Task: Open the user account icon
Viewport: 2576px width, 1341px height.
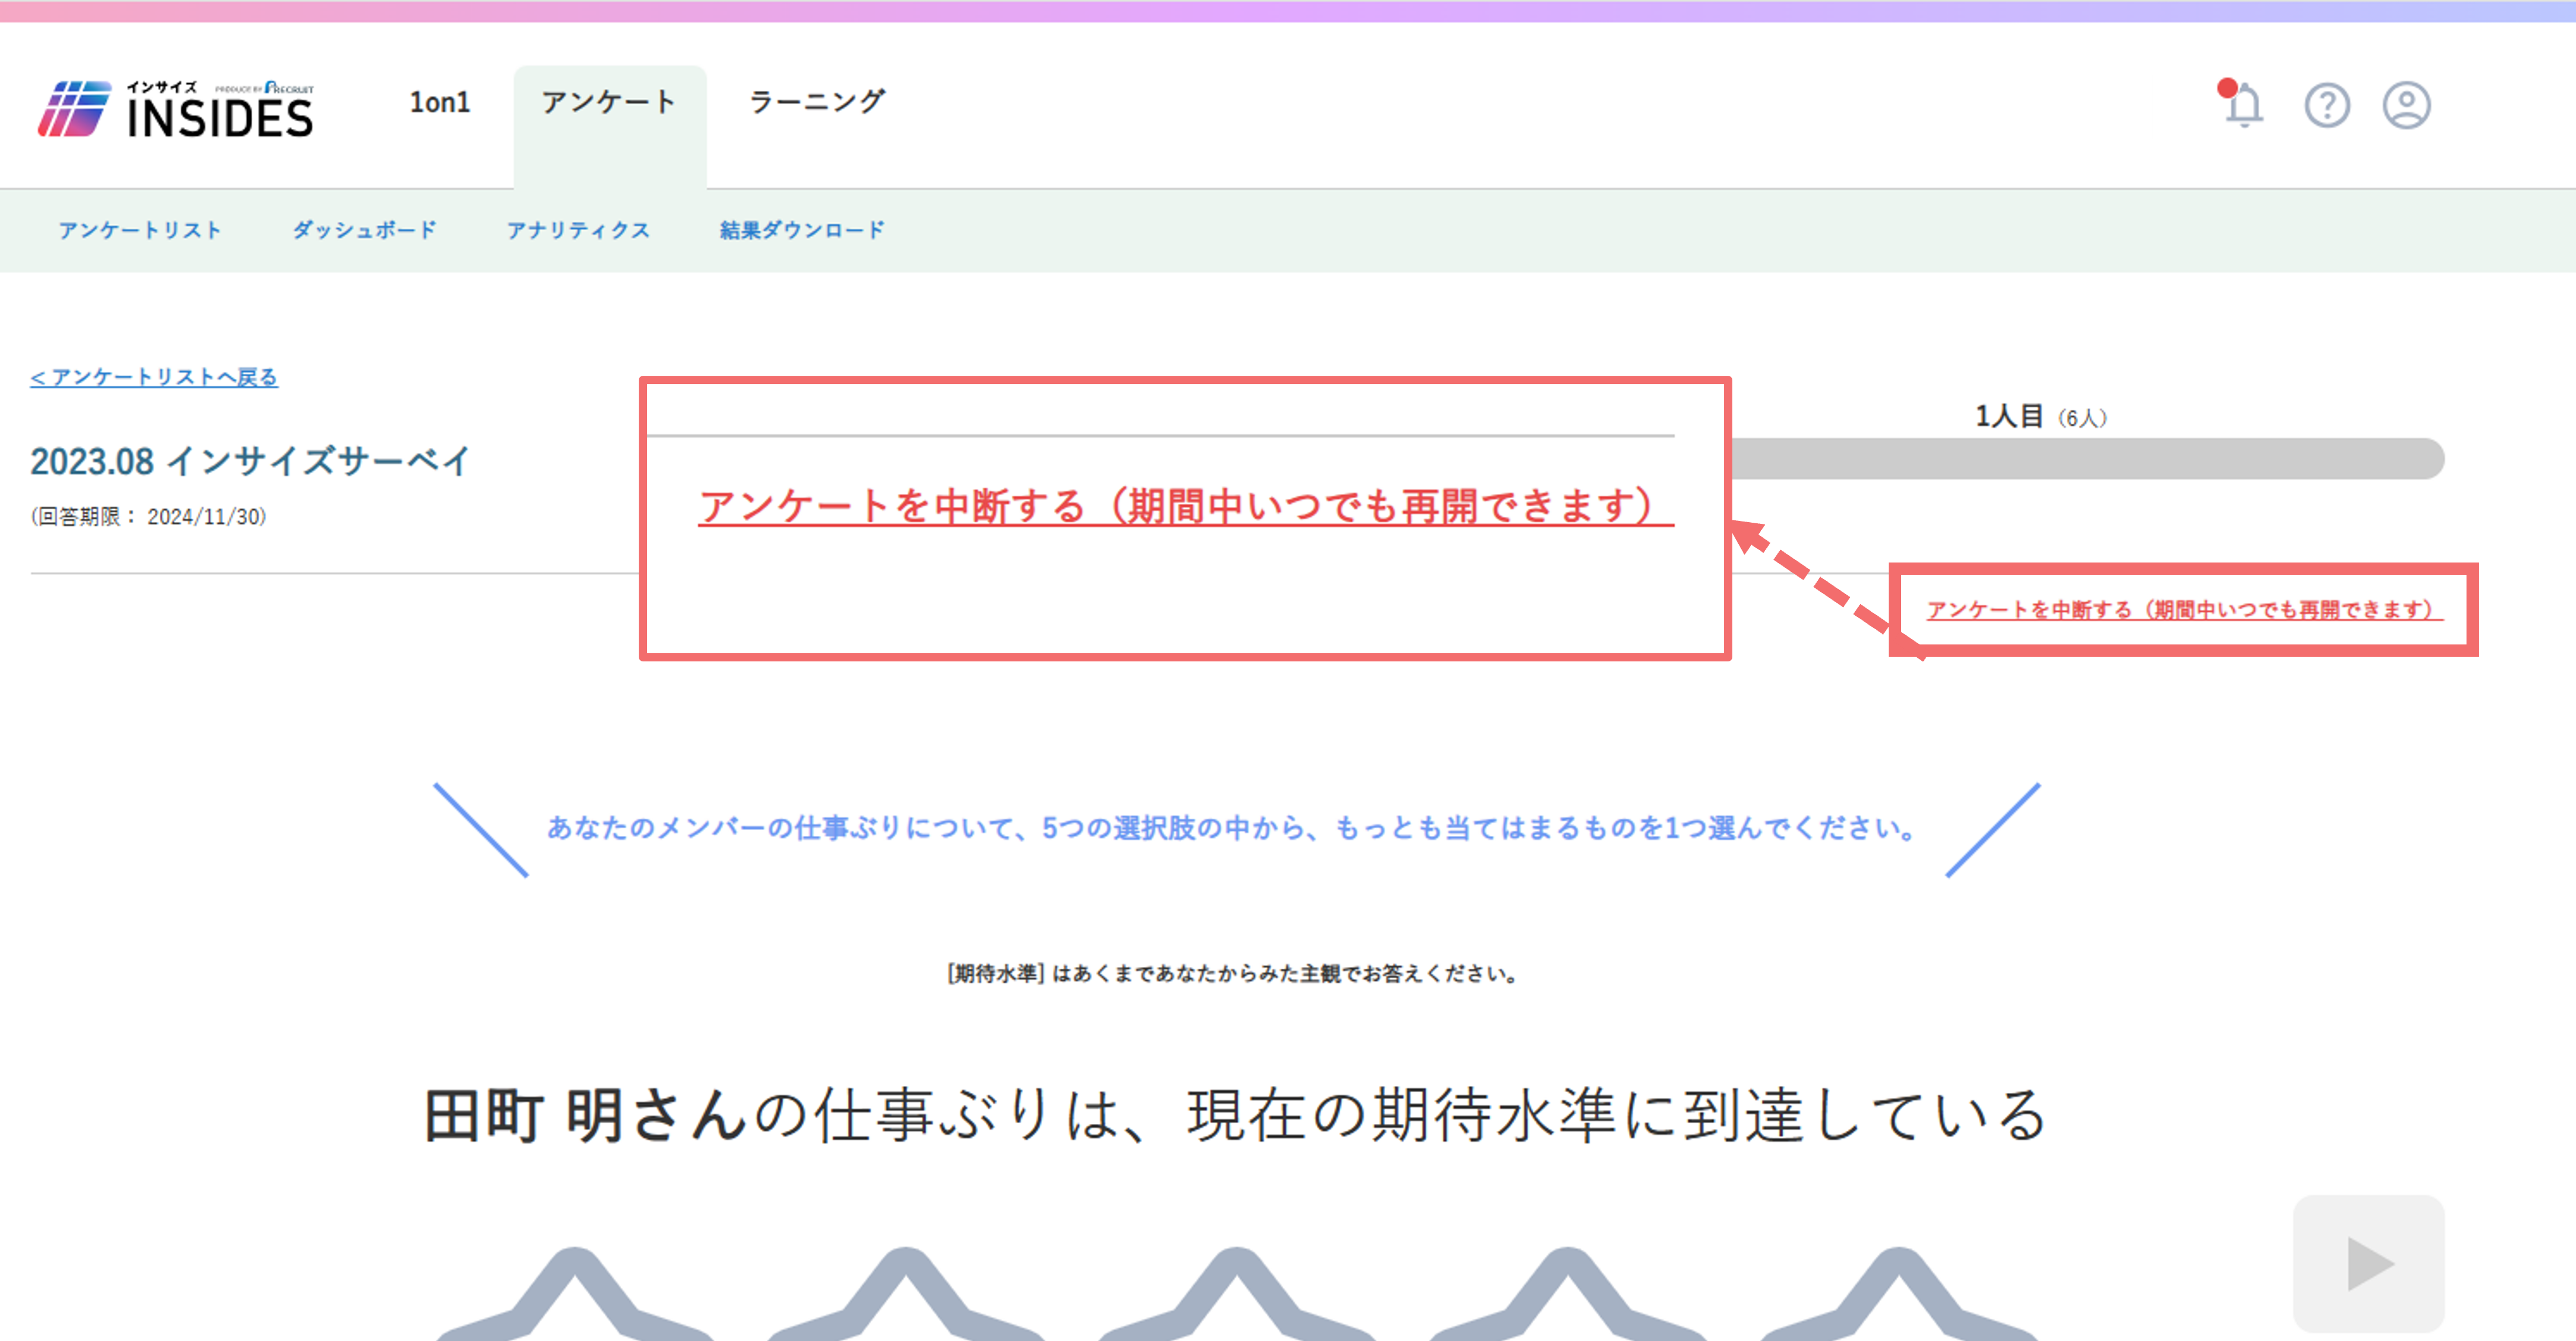Action: [x=2406, y=105]
